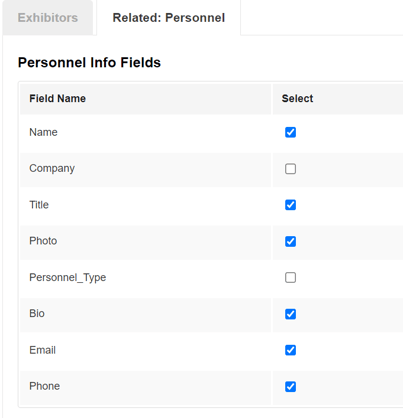Uncheck the Title field checkbox
This screenshot has height=418, width=403.
tap(290, 205)
